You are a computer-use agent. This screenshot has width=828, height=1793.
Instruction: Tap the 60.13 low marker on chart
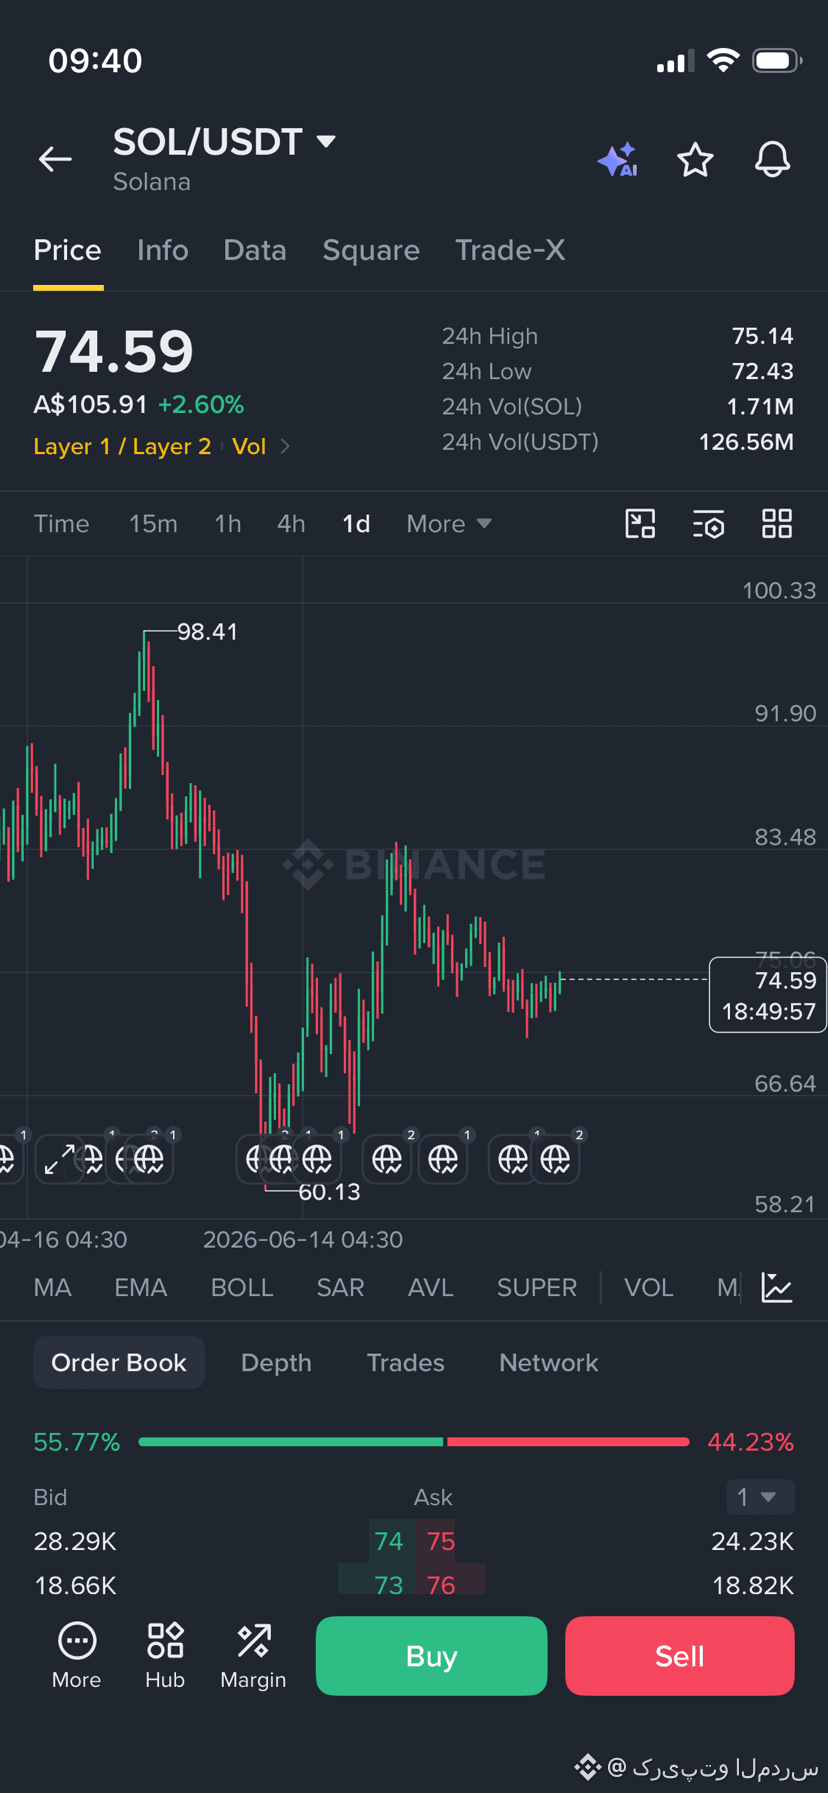tap(329, 1192)
